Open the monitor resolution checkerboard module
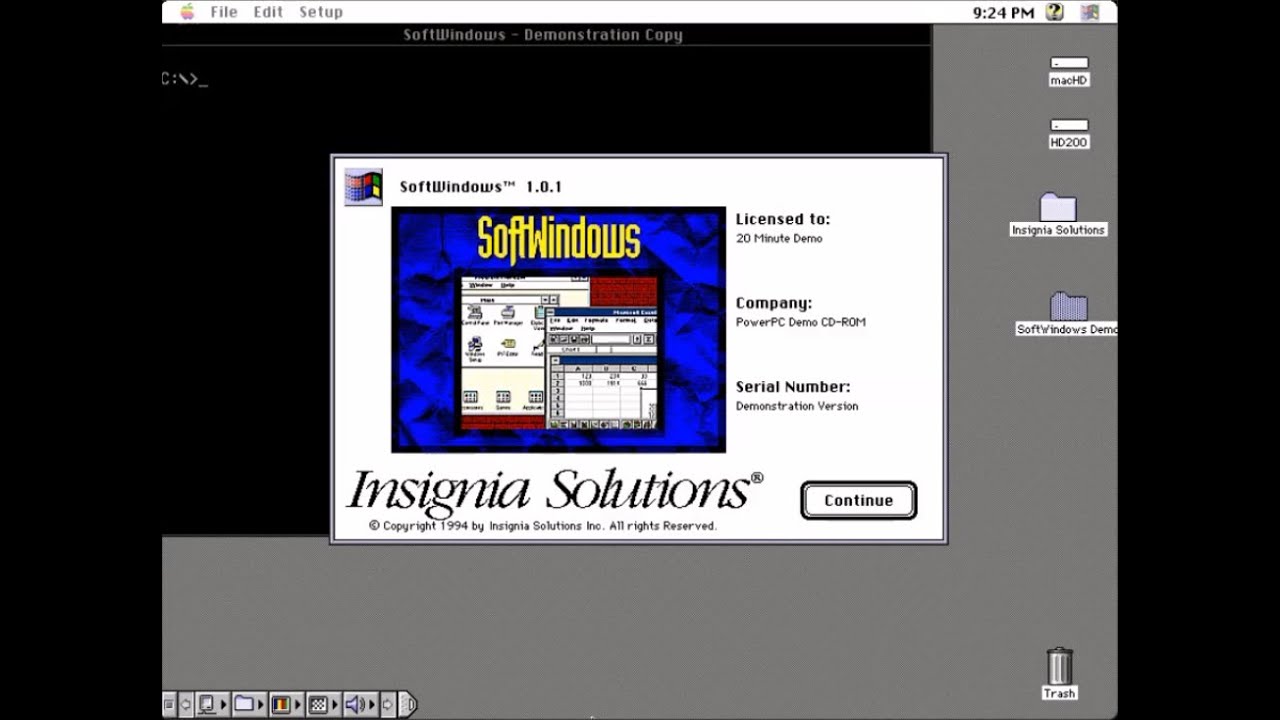The height and width of the screenshot is (720, 1280). pyautogui.click(x=323, y=704)
